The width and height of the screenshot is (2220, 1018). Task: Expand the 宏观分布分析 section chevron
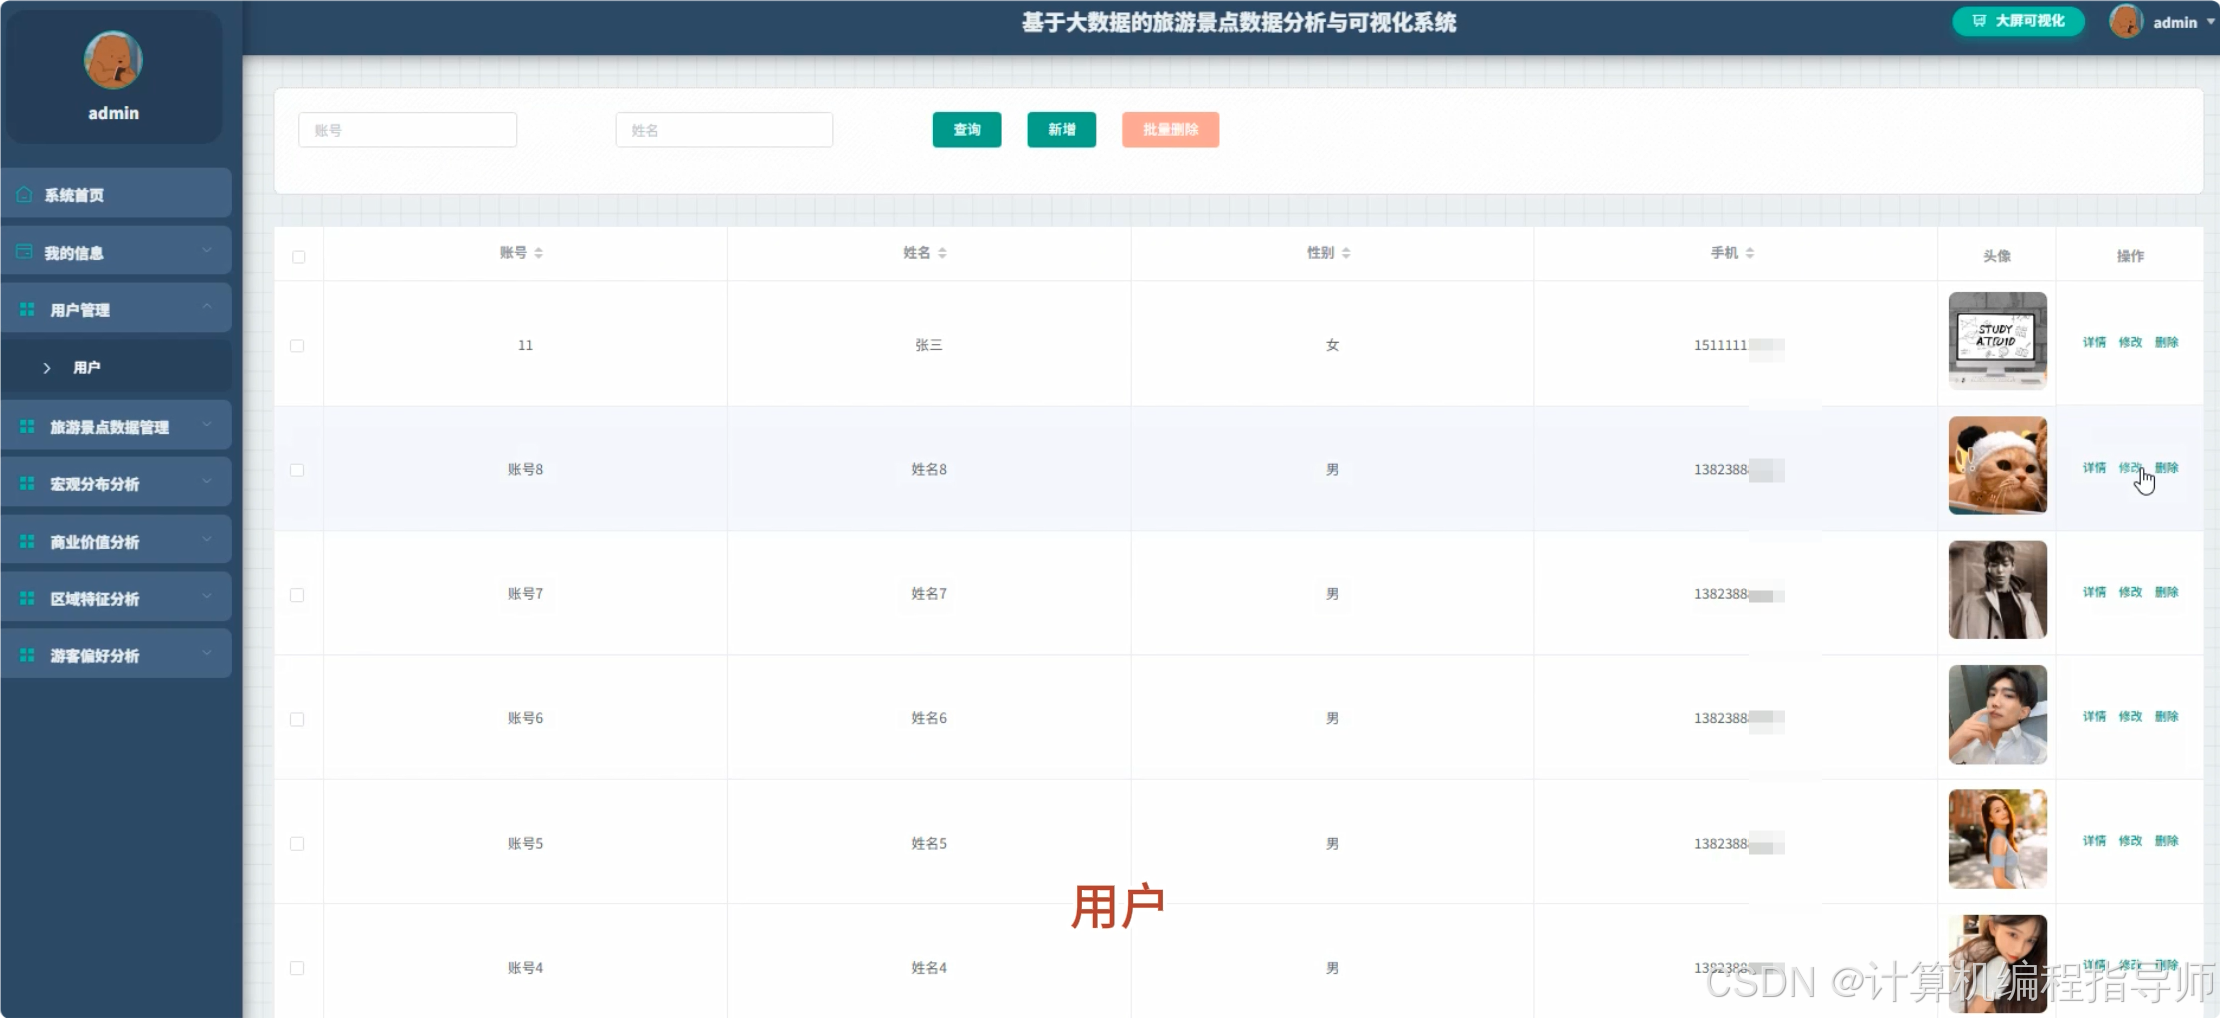click(x=208, y=482)
